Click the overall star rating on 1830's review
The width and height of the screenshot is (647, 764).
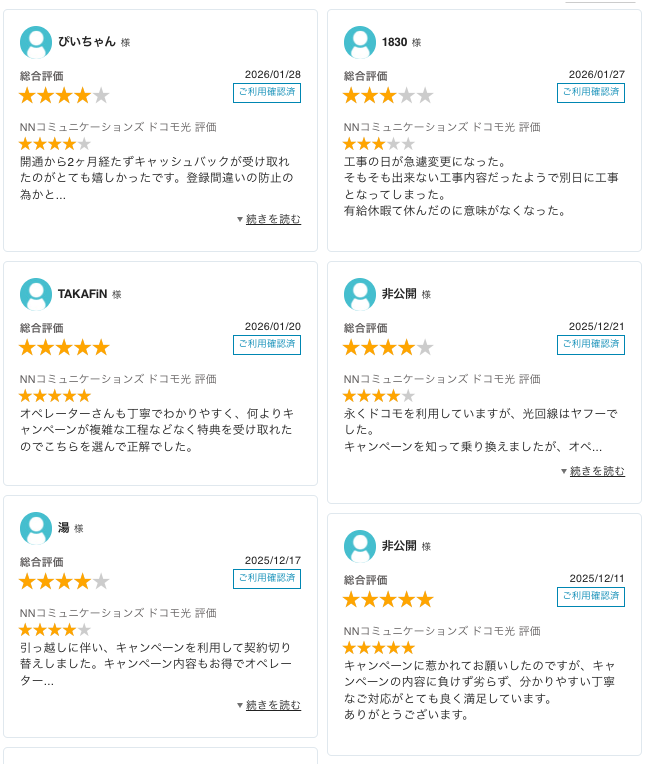(x=388, y=96)
